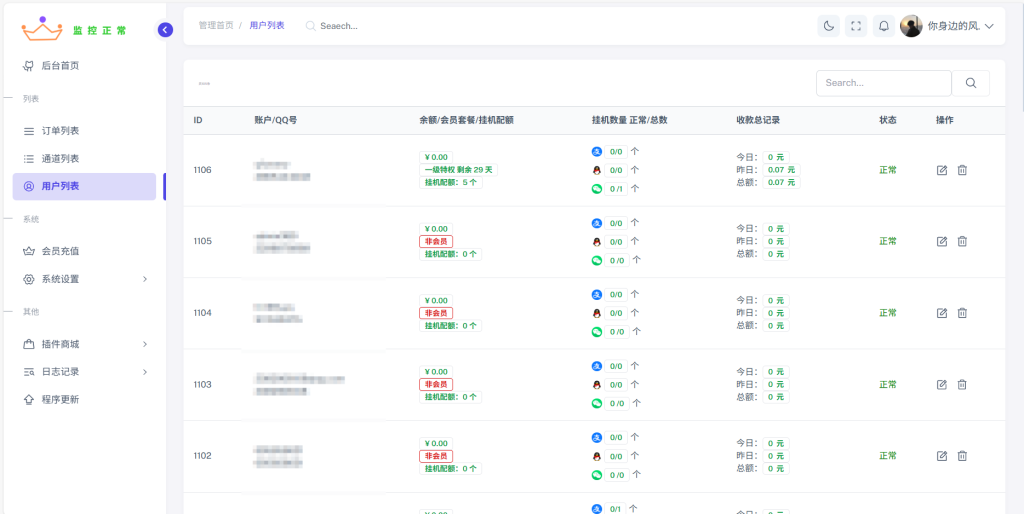1024x514 pixels.
Task: Click the 账户/QQ号 column header
Action: pyautogui.click(x=276, y=120)
